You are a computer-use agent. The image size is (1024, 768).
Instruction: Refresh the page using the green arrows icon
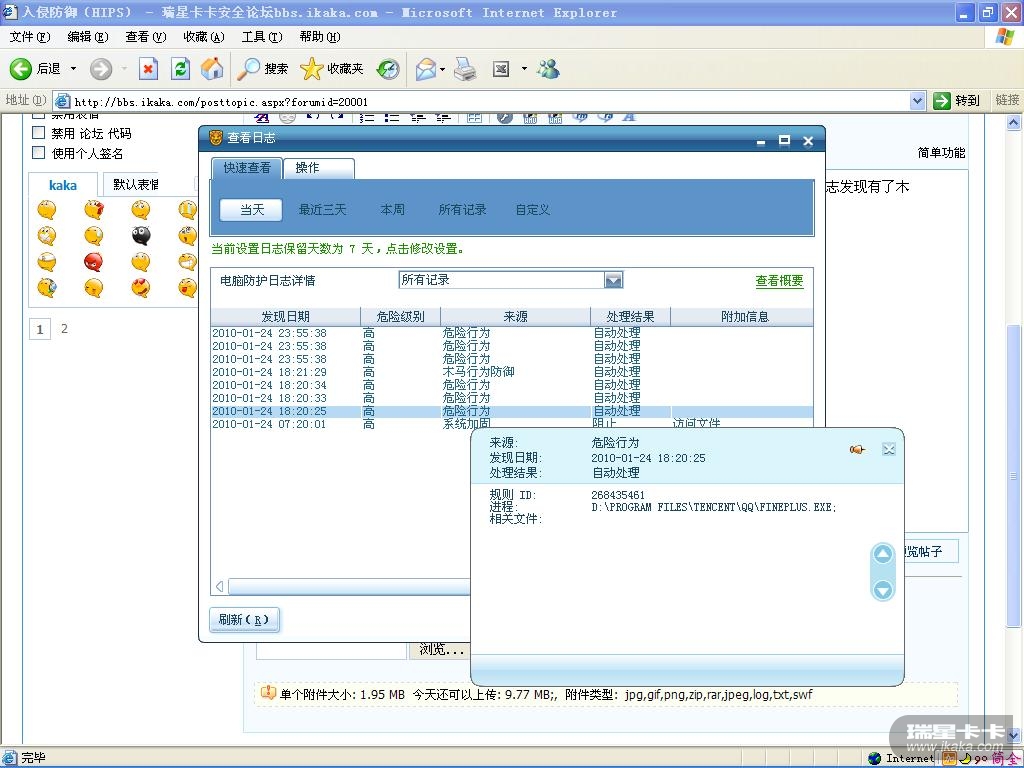[180, 69]
